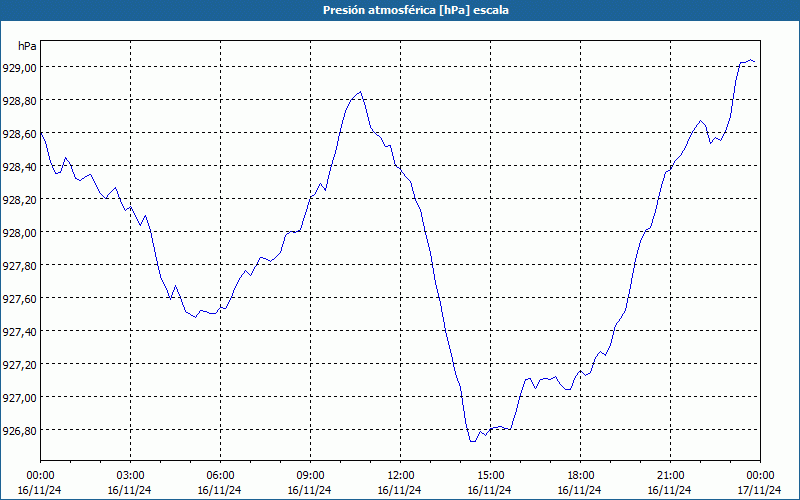Click the 928,00 y-axis label

pos(20,233)
